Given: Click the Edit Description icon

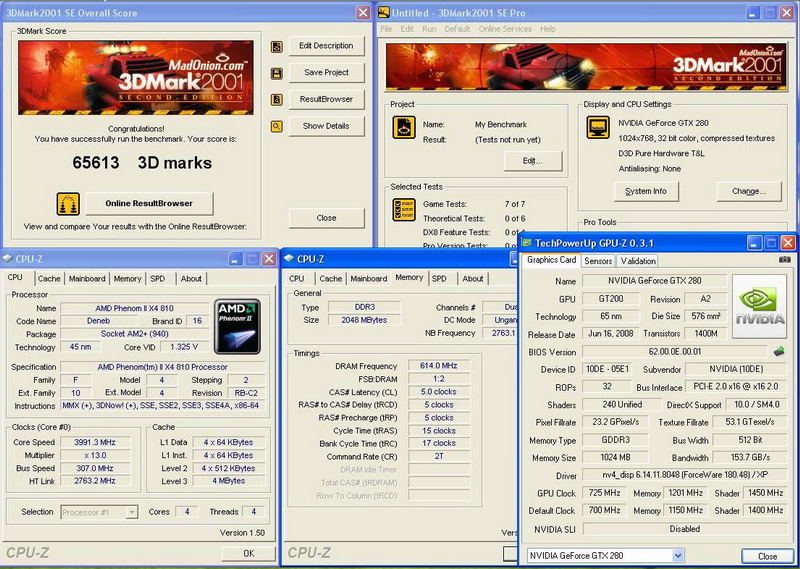Looking at the screenshot, I should [x=277, y=47].
